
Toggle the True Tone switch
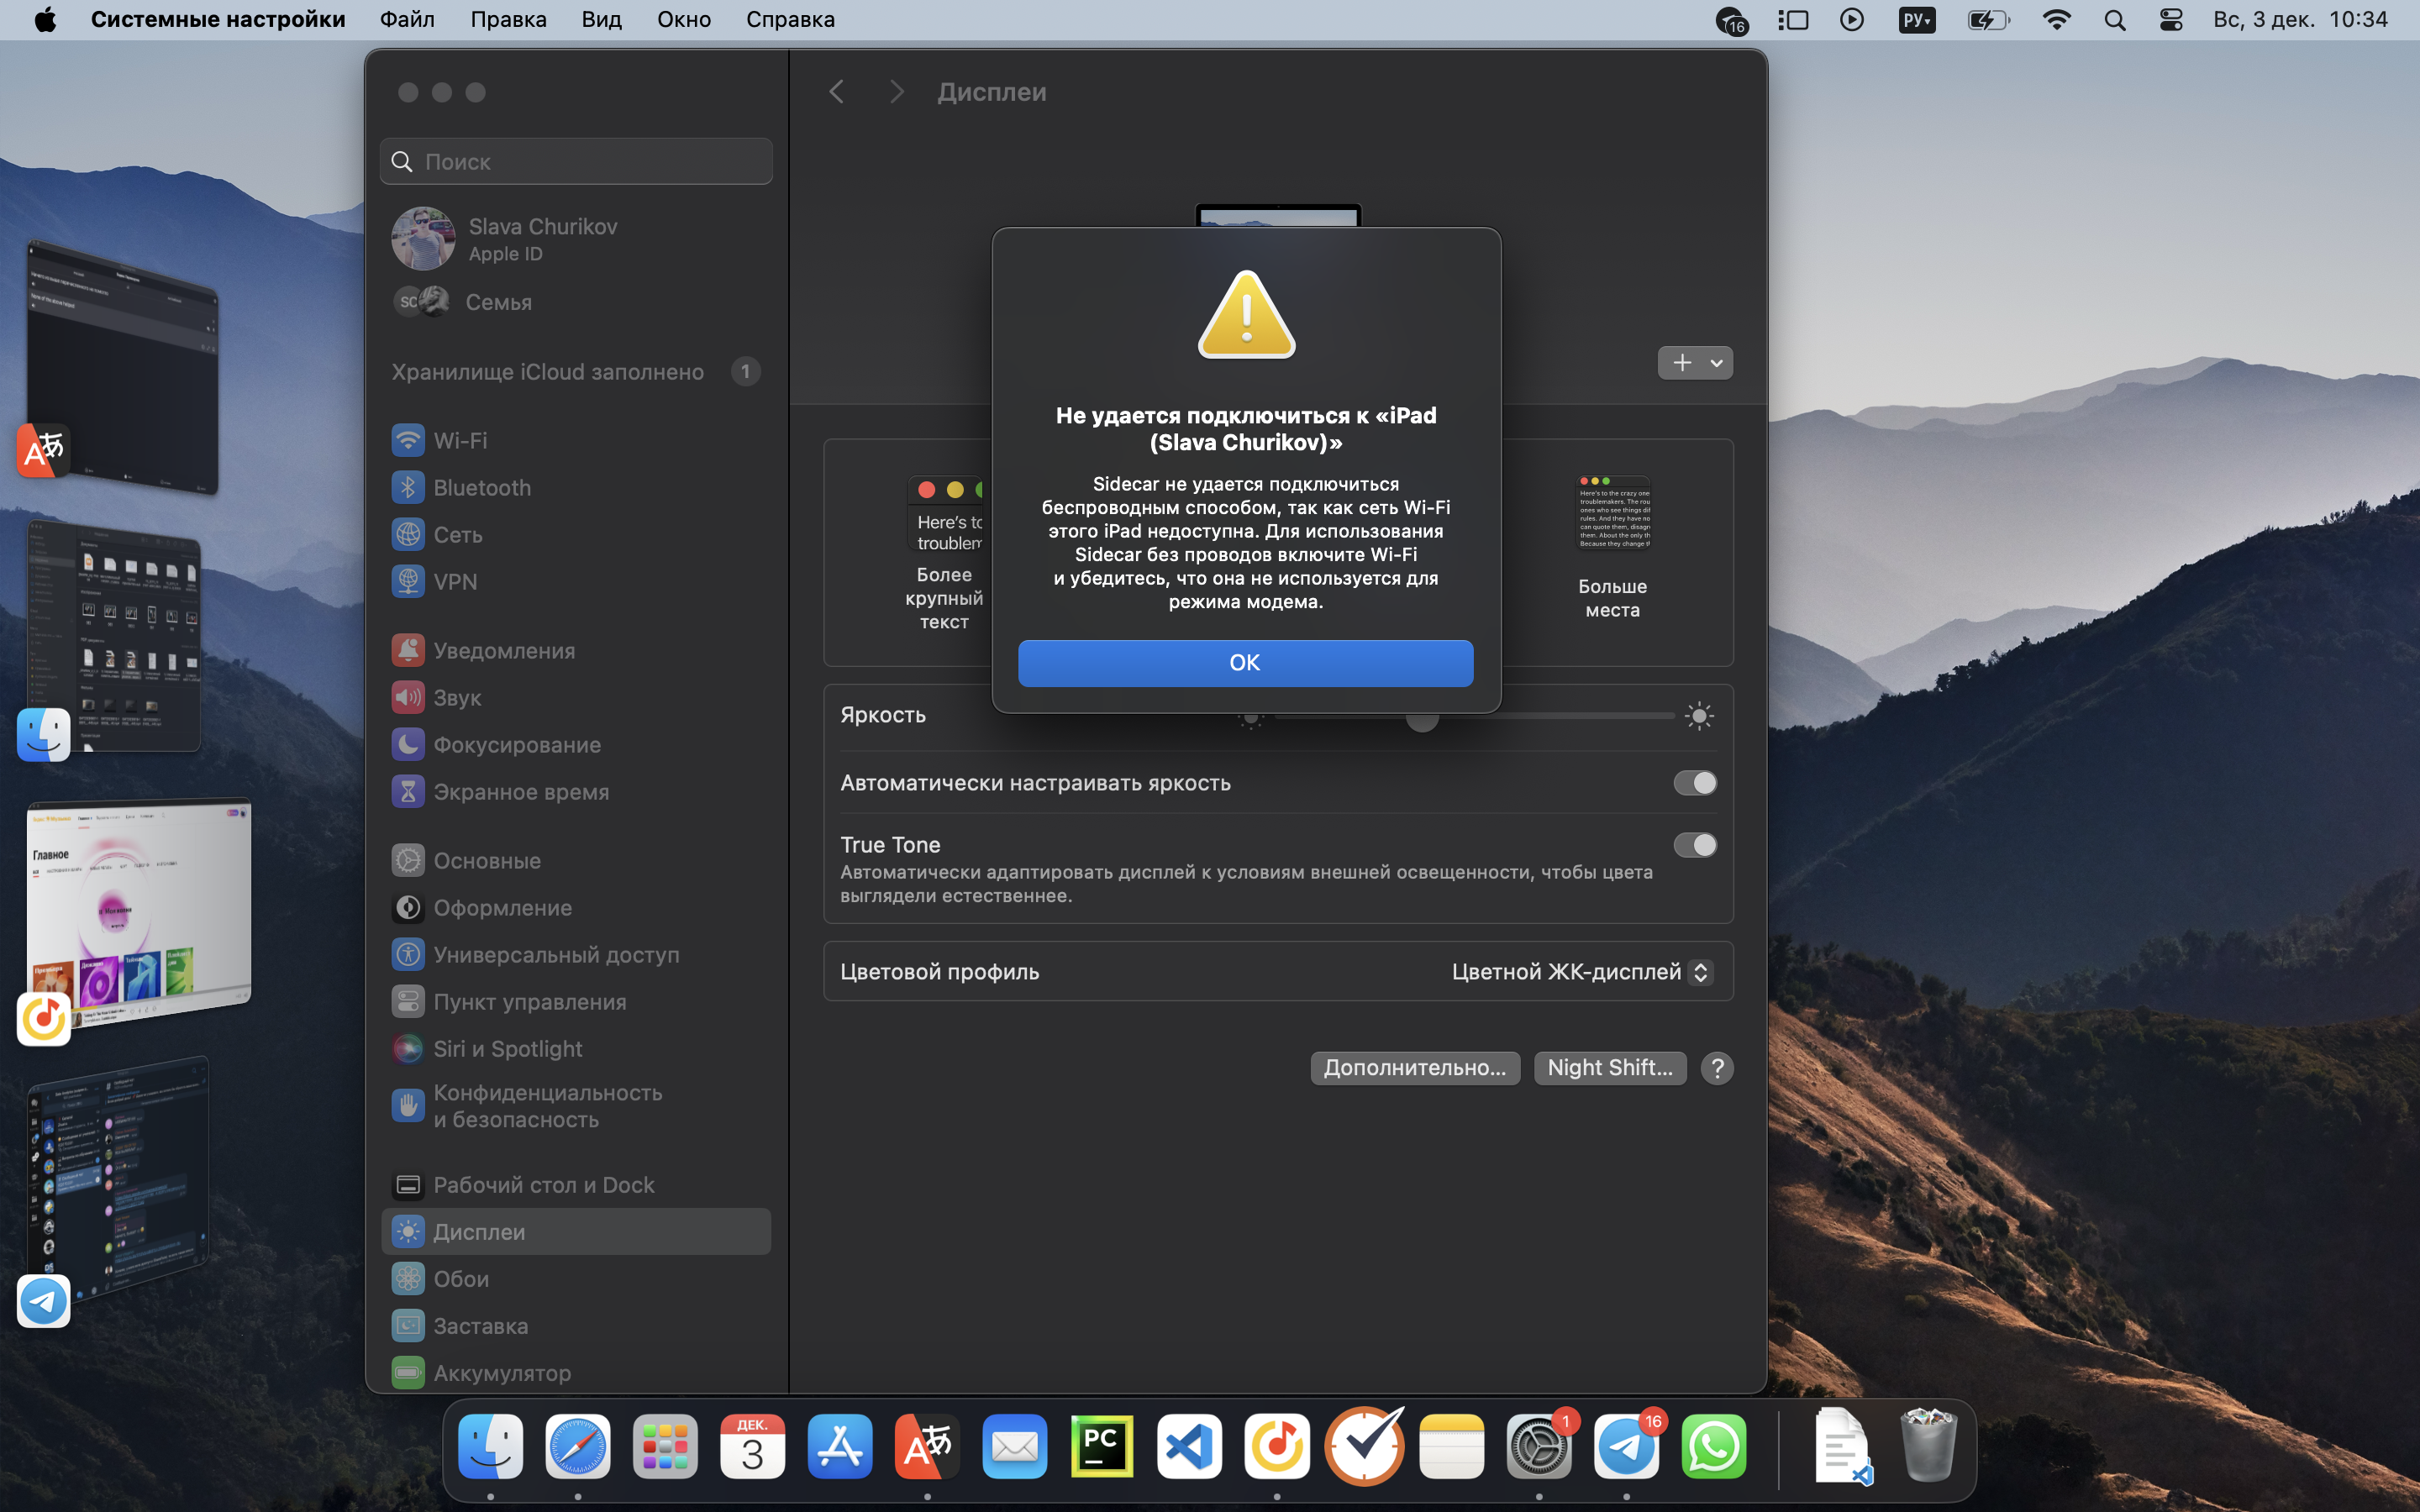tap(1694, 845)
